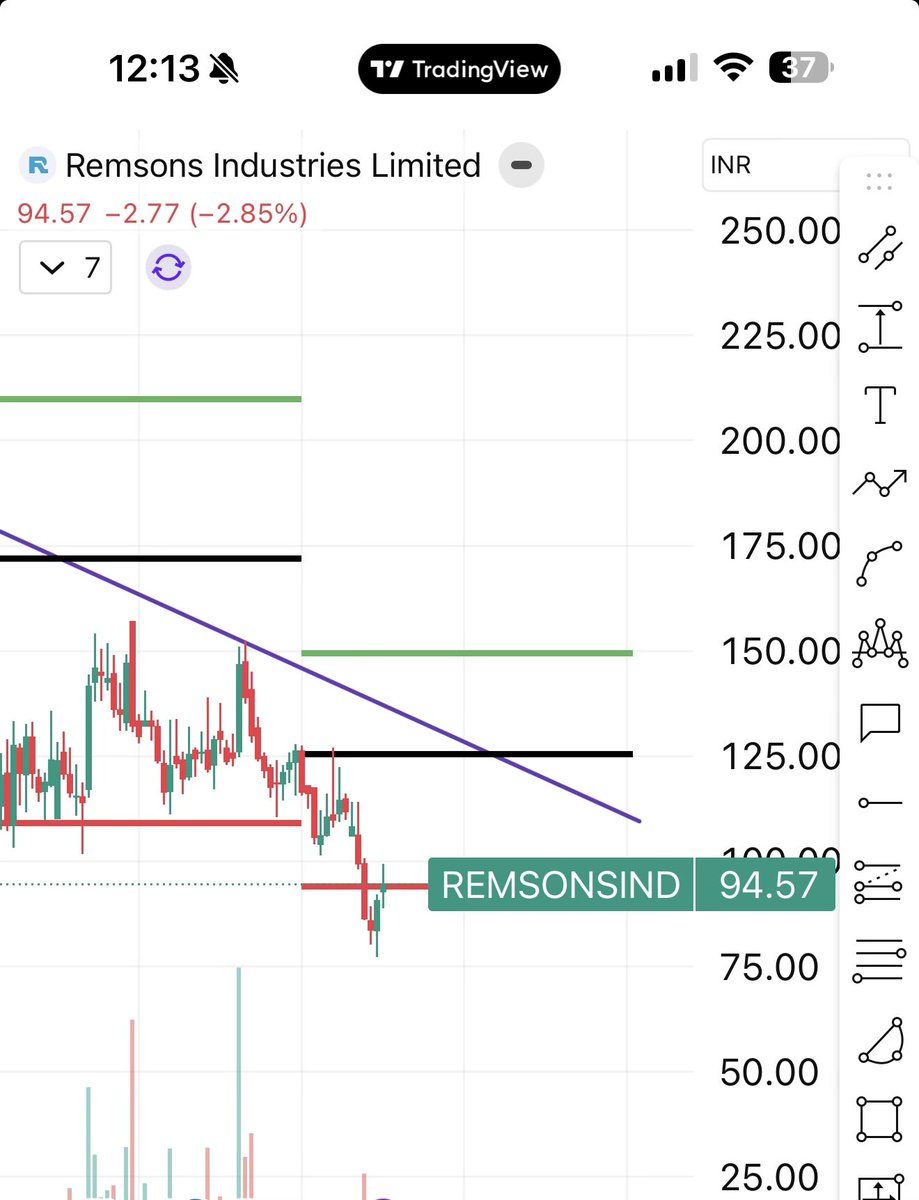Tap the 200.00 price axis label

pos(780,440)
